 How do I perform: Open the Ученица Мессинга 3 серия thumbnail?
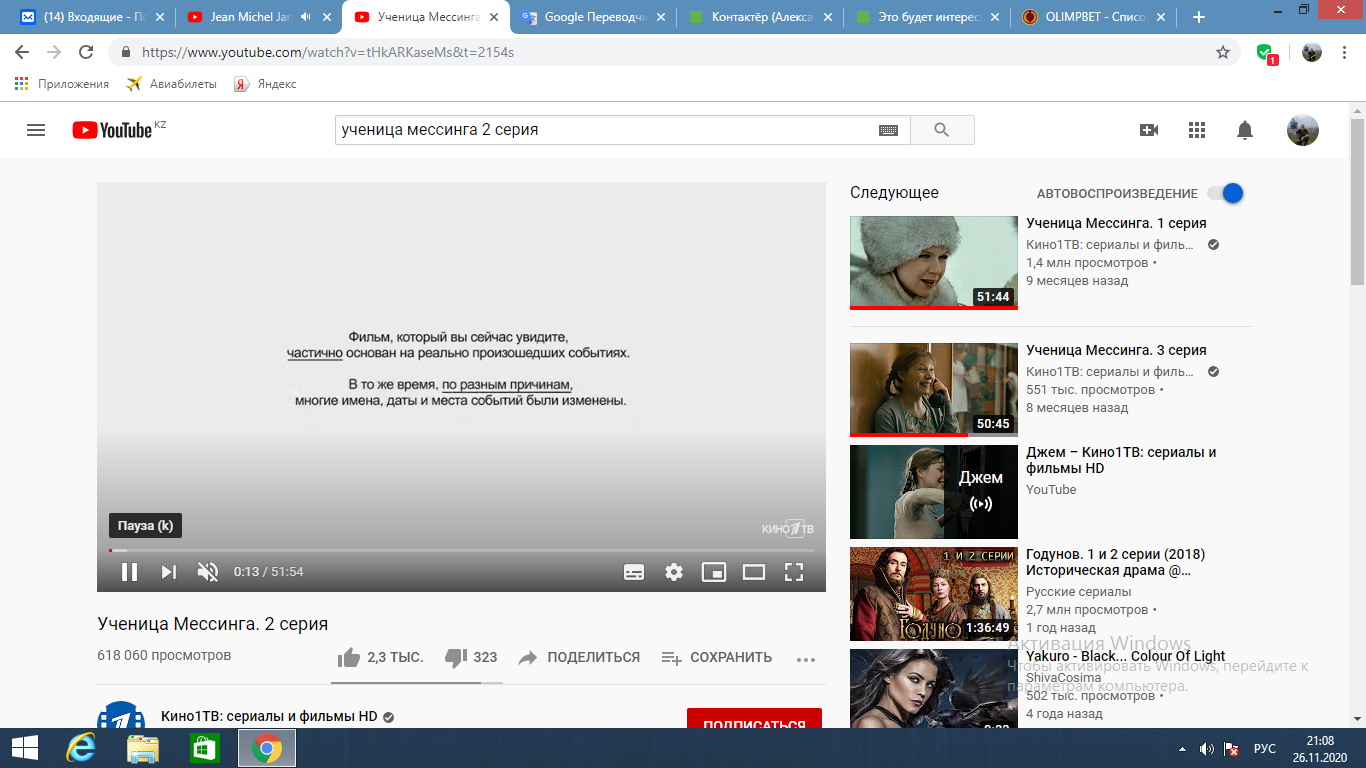click(934, 390)
